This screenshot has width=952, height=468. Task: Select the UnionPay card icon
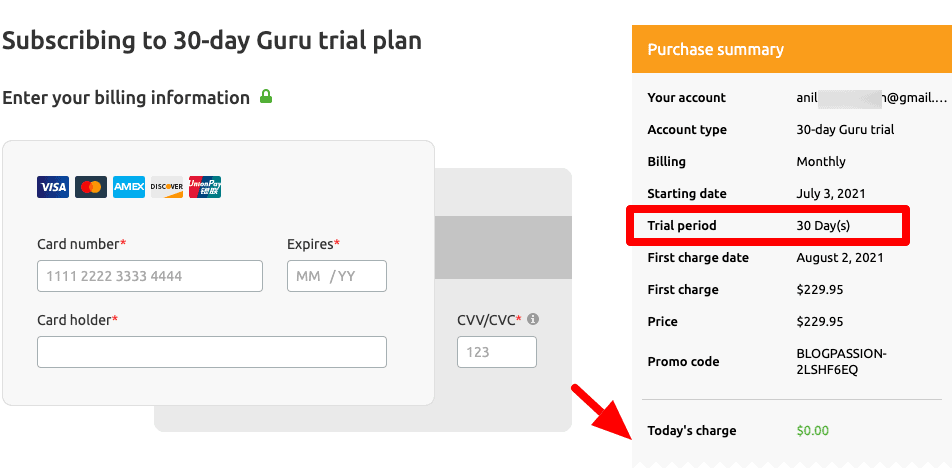pos(205,187)
